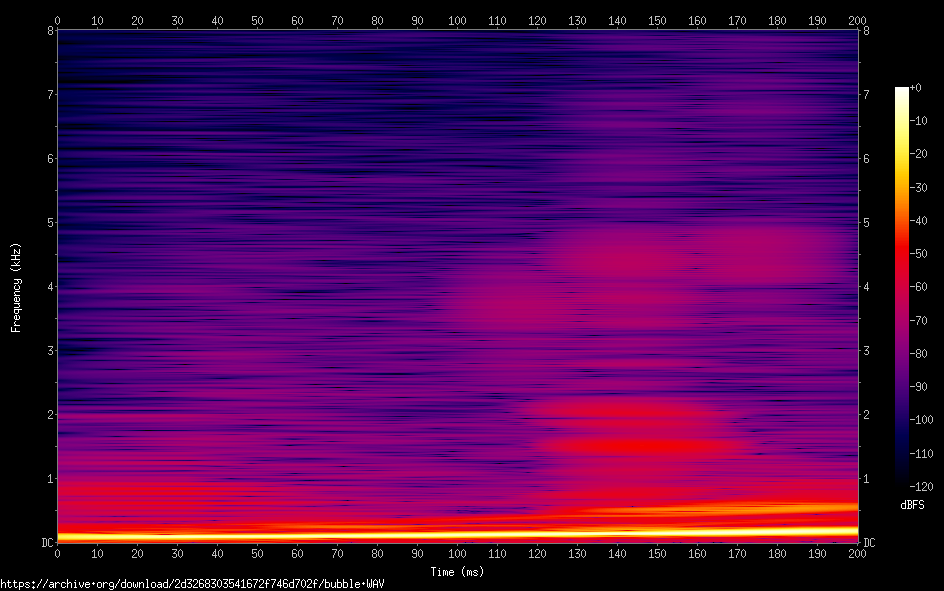Click the 2 kHz tick on left axis
This screenshot has height=591, width=944.
click(x=48, y=414)
